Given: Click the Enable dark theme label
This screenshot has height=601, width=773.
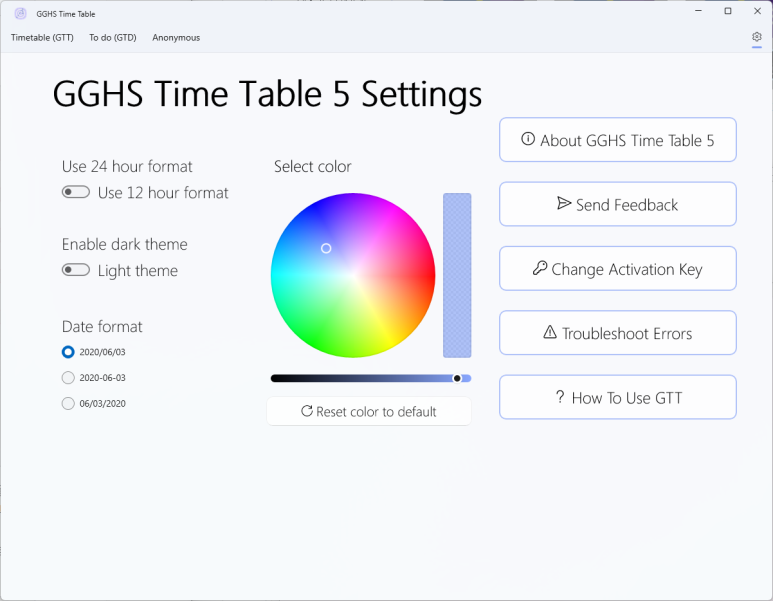Looking at the screenshot, I should click(x=125, y=245).
